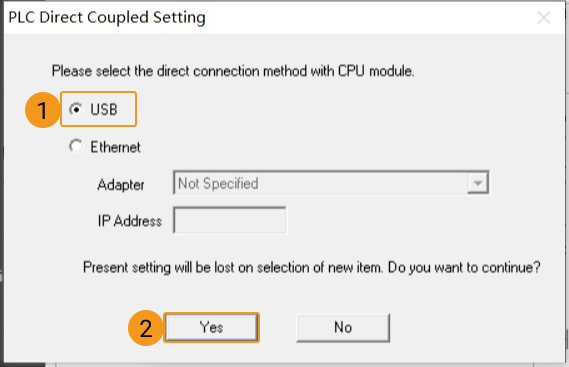Click the PLC Direct Coupled Setting title bar
This screenshot has width=569, height=367.
[x=269, y=17]
